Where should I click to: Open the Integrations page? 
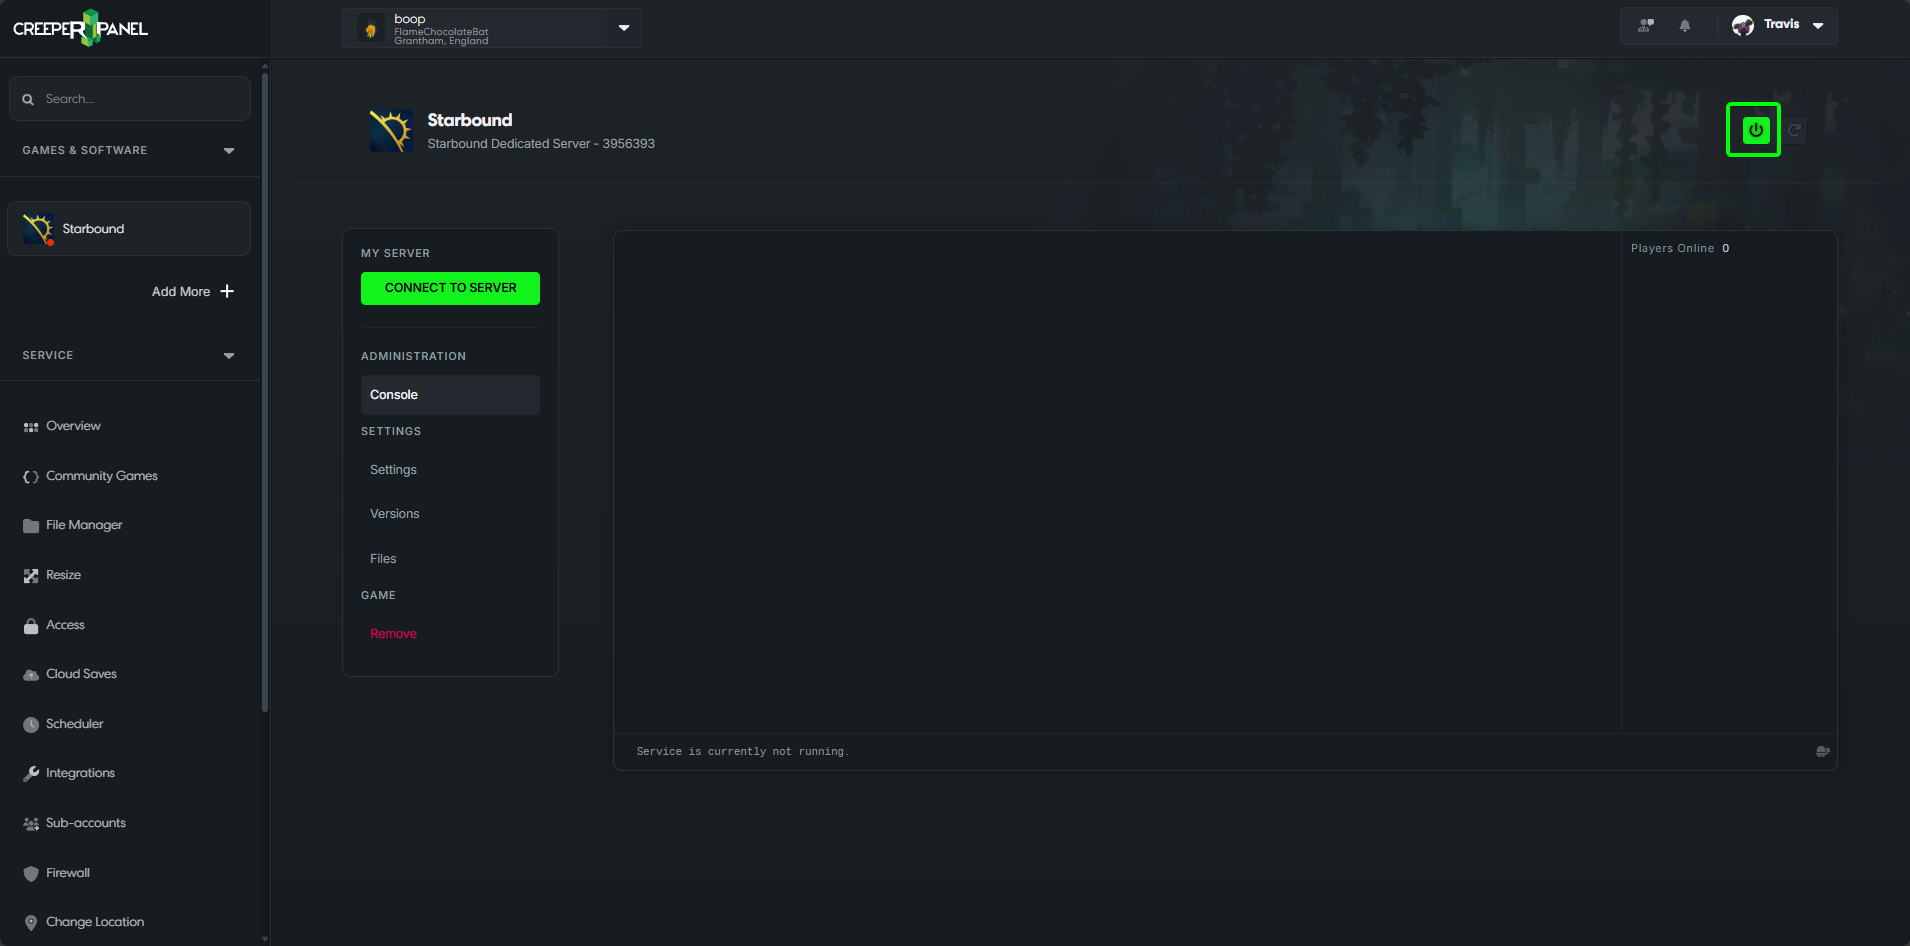80,773
